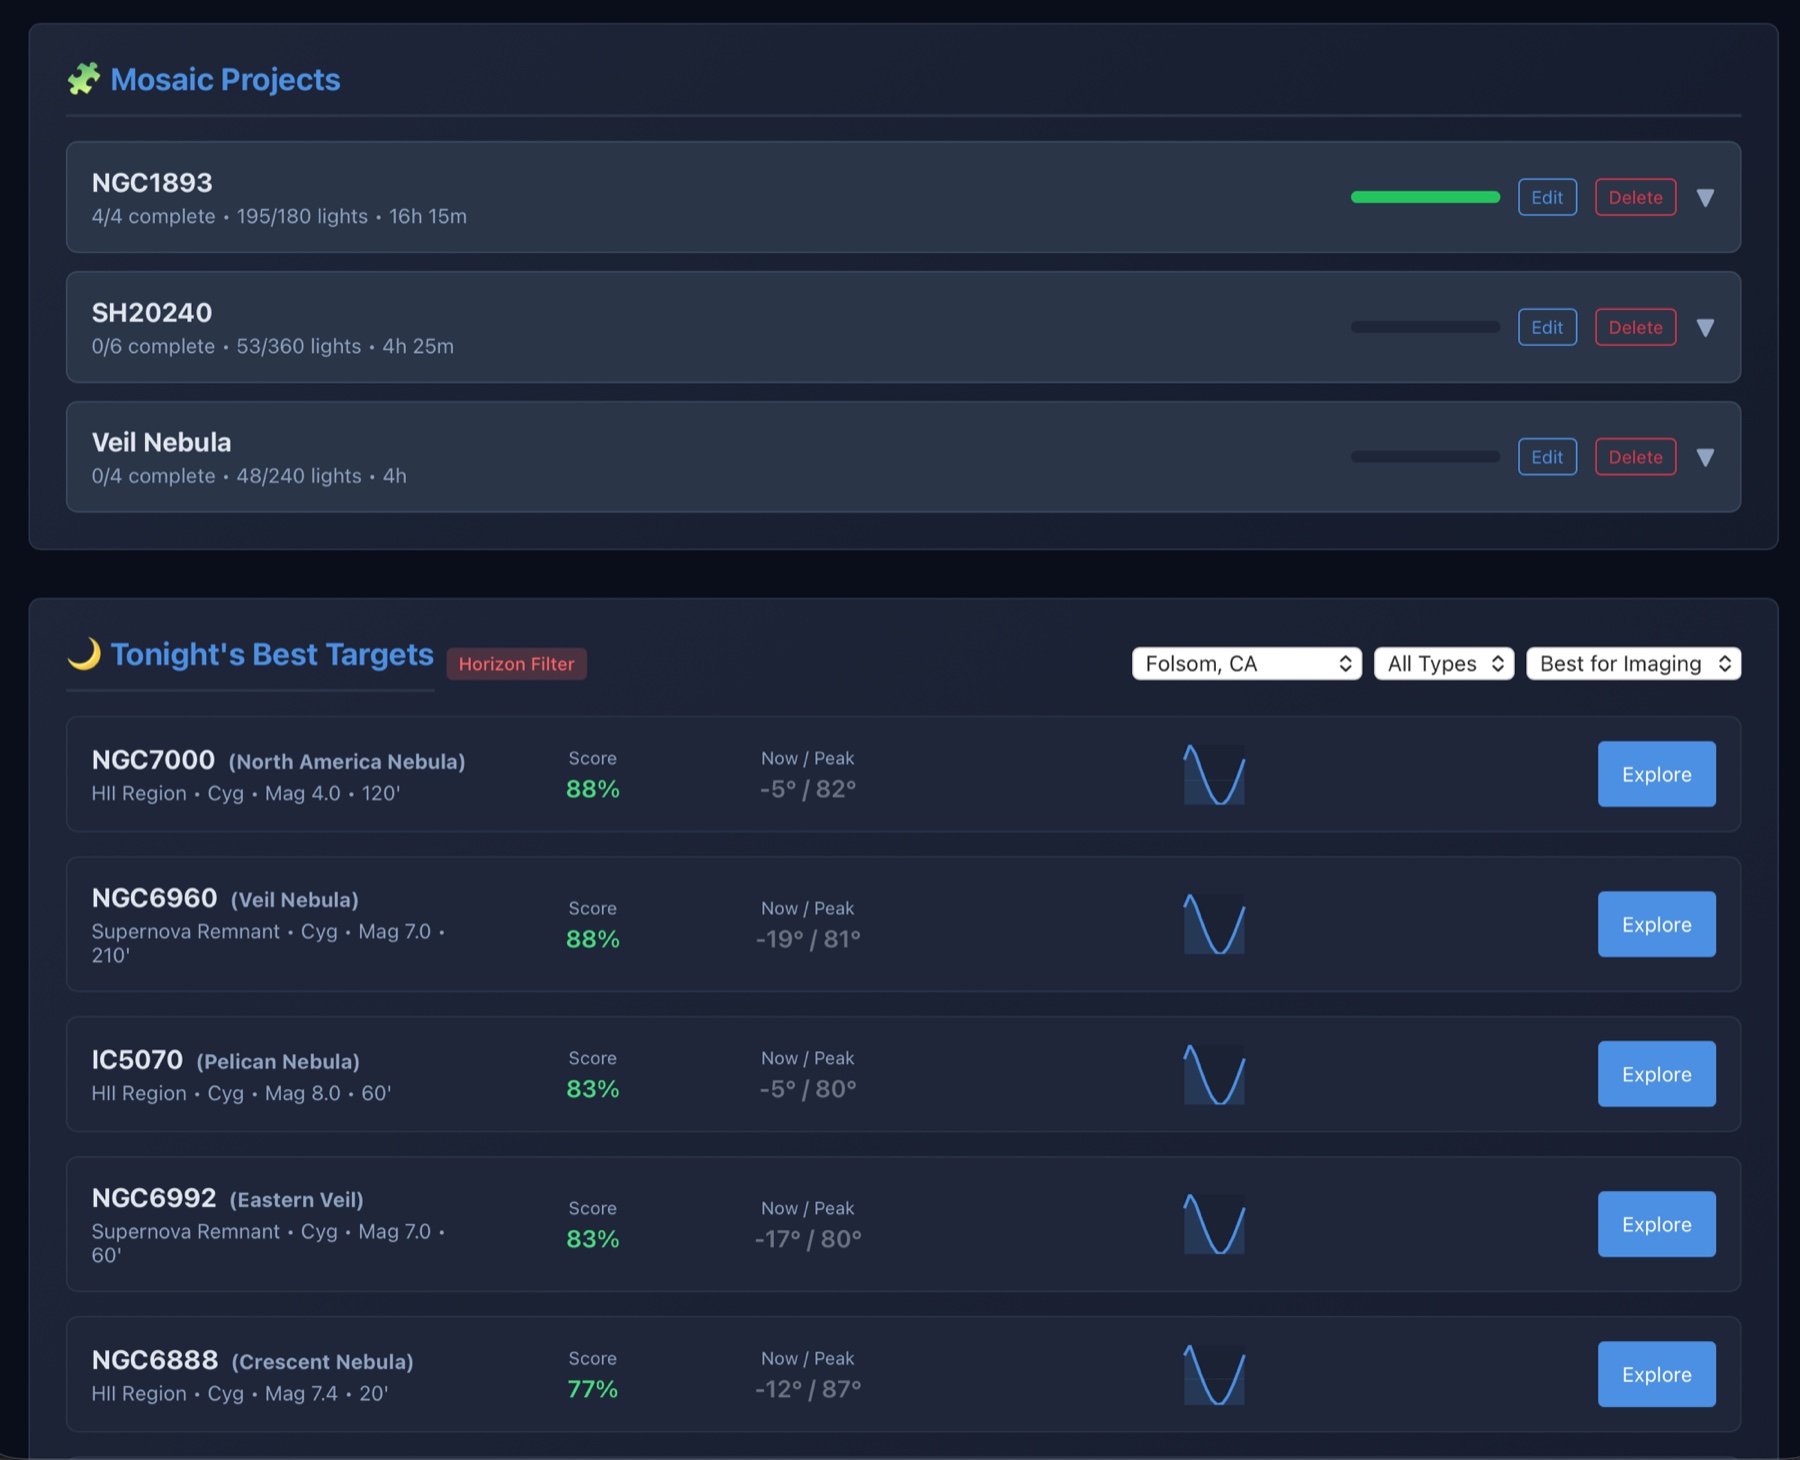Delete the SH20240 mosaic project
This screenshot has height=1460, width=1800.
[1635, 327]
